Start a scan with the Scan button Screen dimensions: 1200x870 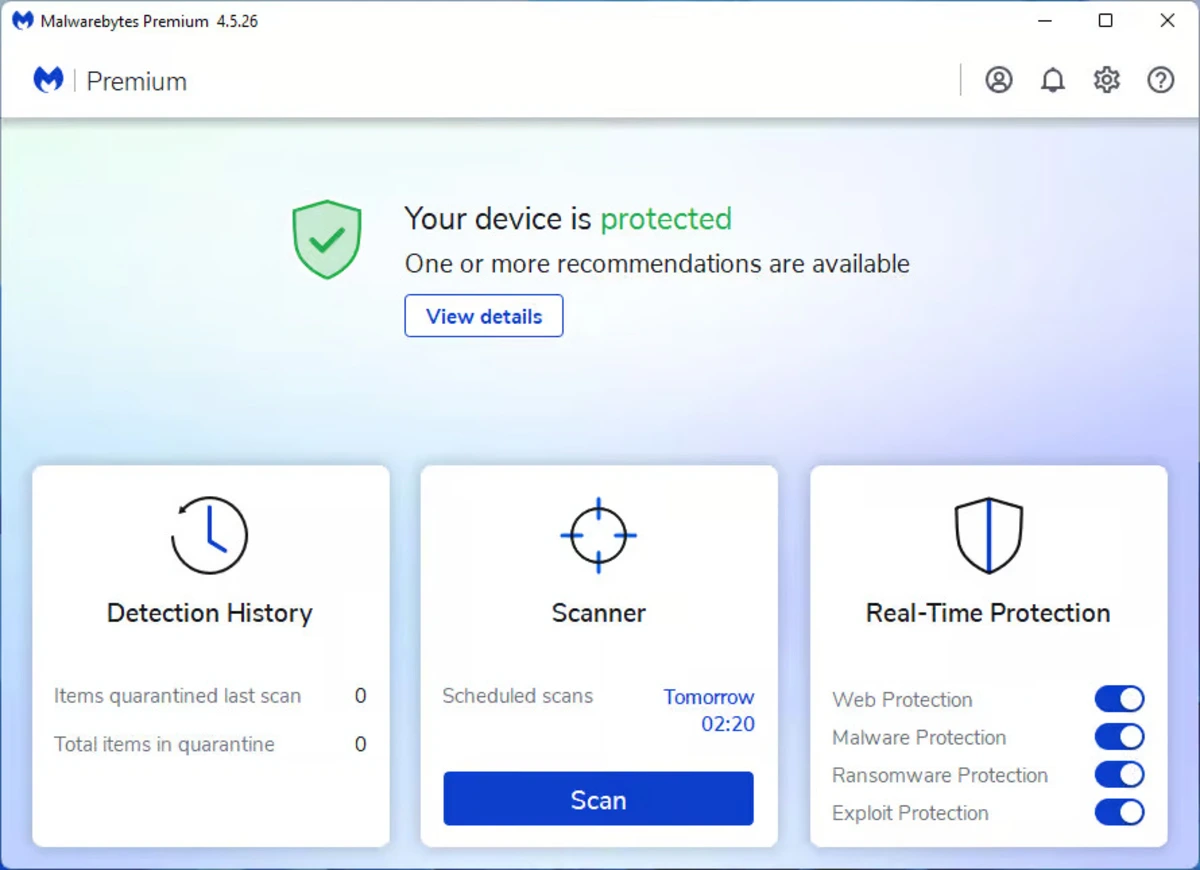point(598,799)
